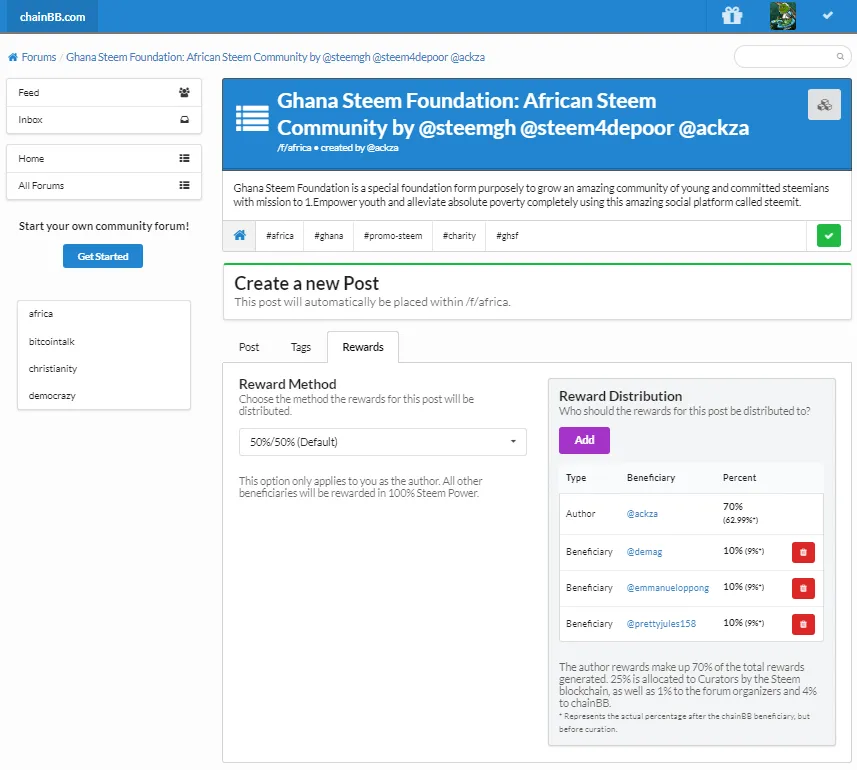Click the Type column header

click(x=576, y=478)
